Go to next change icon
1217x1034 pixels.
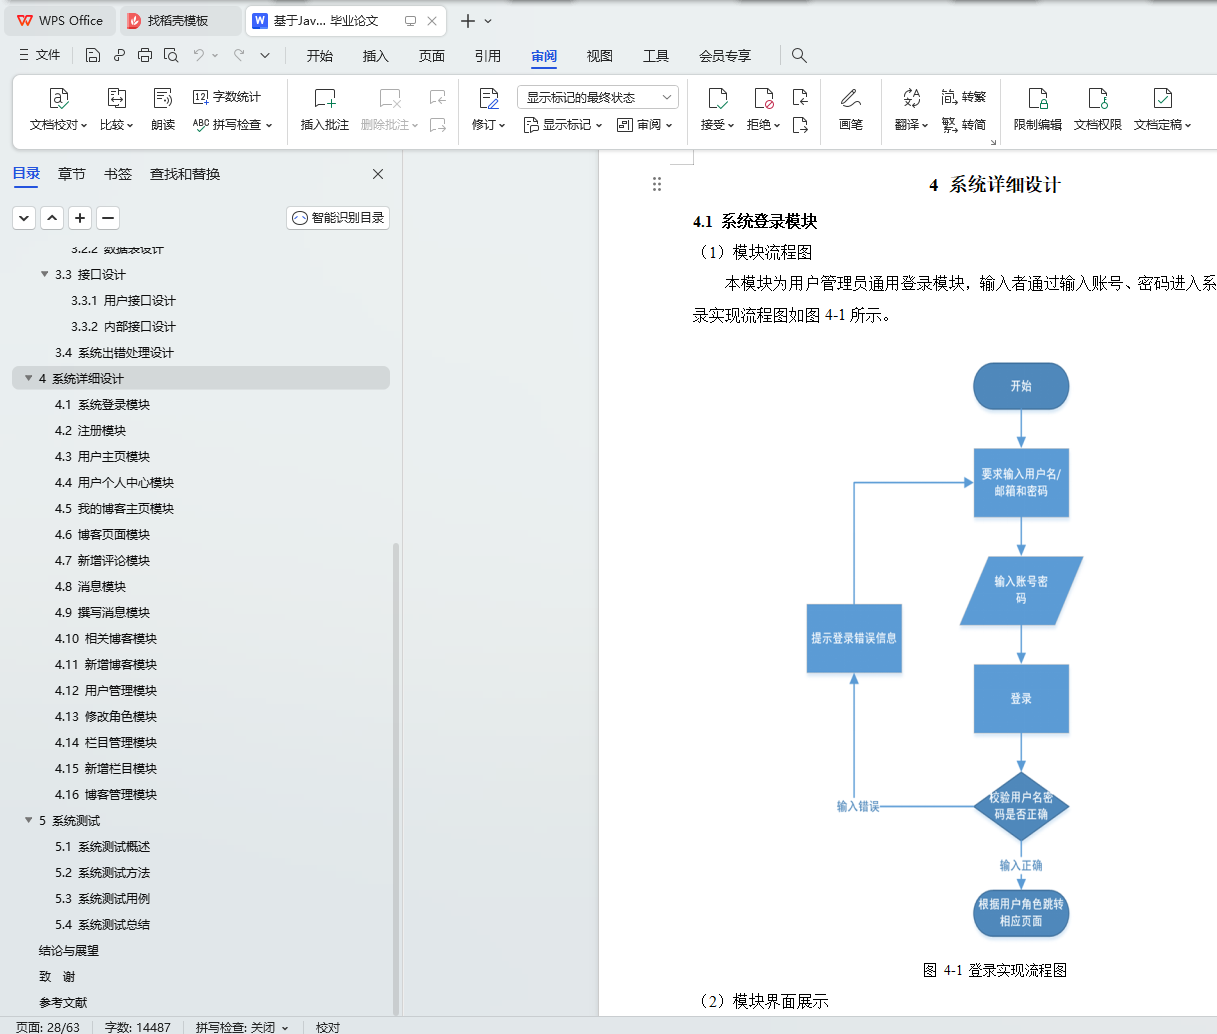point(800,125)
